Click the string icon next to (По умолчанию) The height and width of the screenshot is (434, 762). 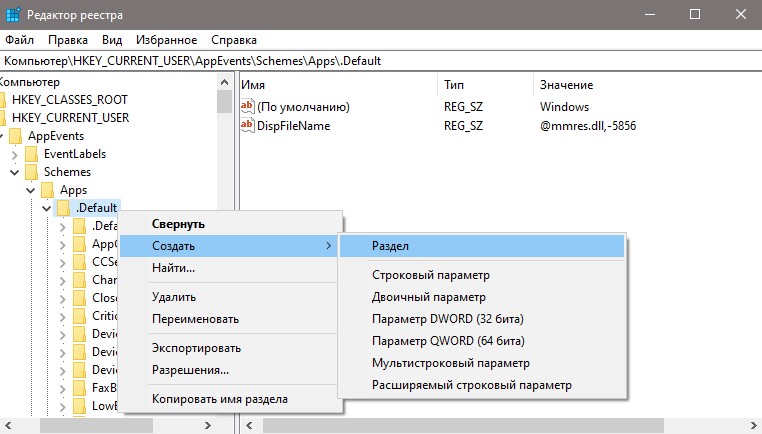[x=247, y=106]
